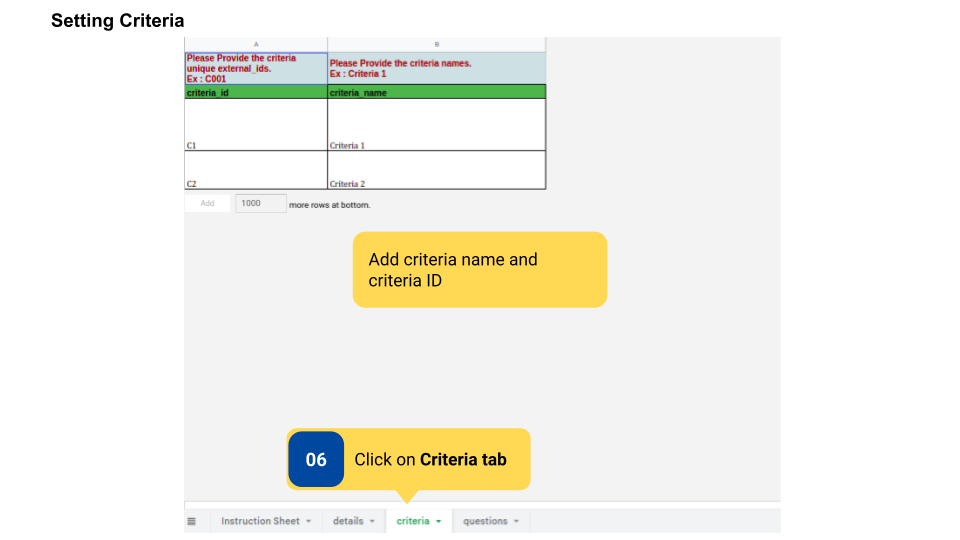960x540 pixels.
Task: Expand the Instruction Sheet tab dropdown arrow
Action: point(309,521)
